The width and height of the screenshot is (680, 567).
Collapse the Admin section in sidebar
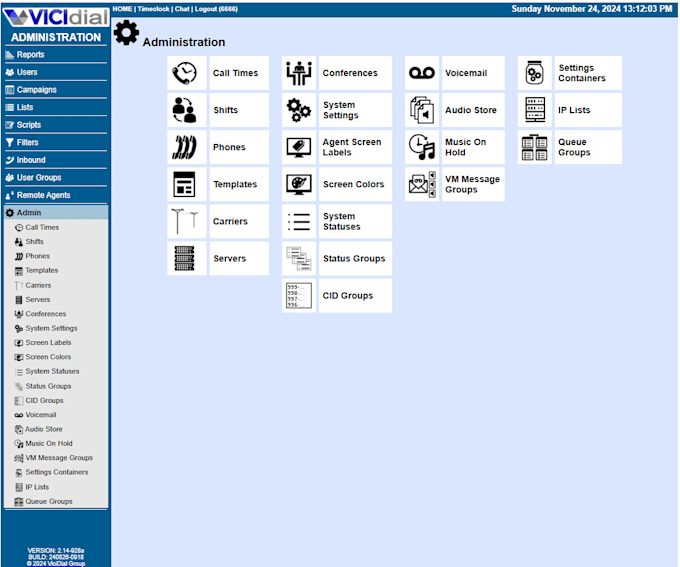pyautogui.click(x=56, y=213)
